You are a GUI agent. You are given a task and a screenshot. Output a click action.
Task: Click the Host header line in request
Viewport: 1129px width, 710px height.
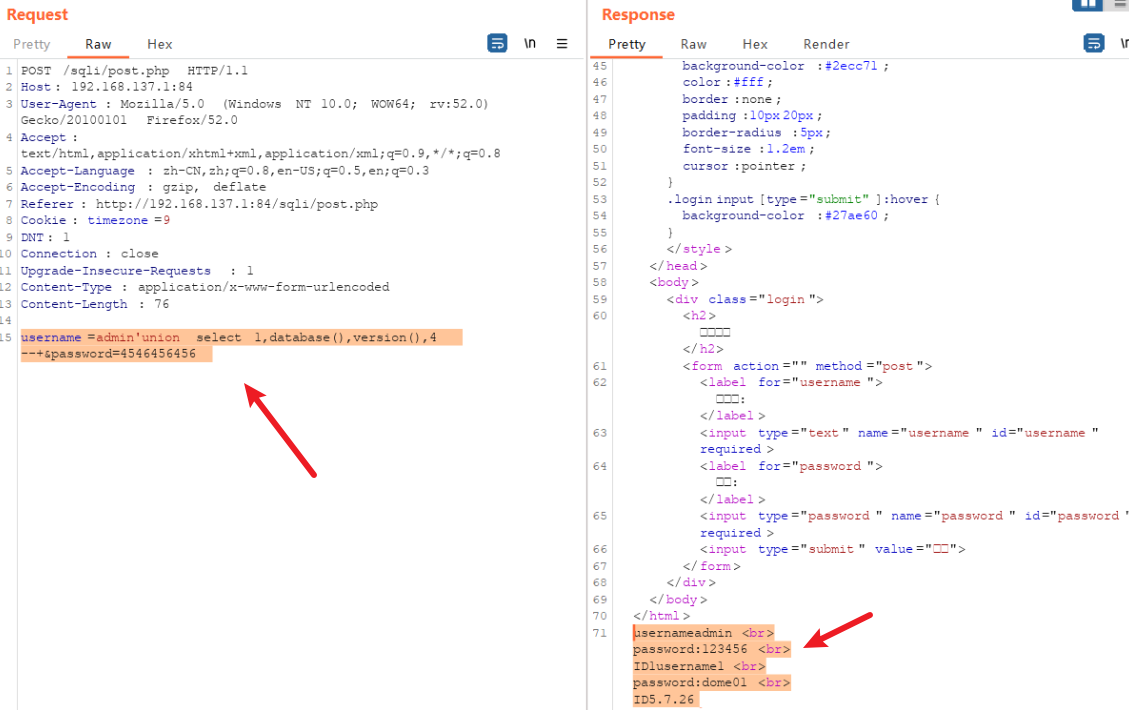point(106,87)
